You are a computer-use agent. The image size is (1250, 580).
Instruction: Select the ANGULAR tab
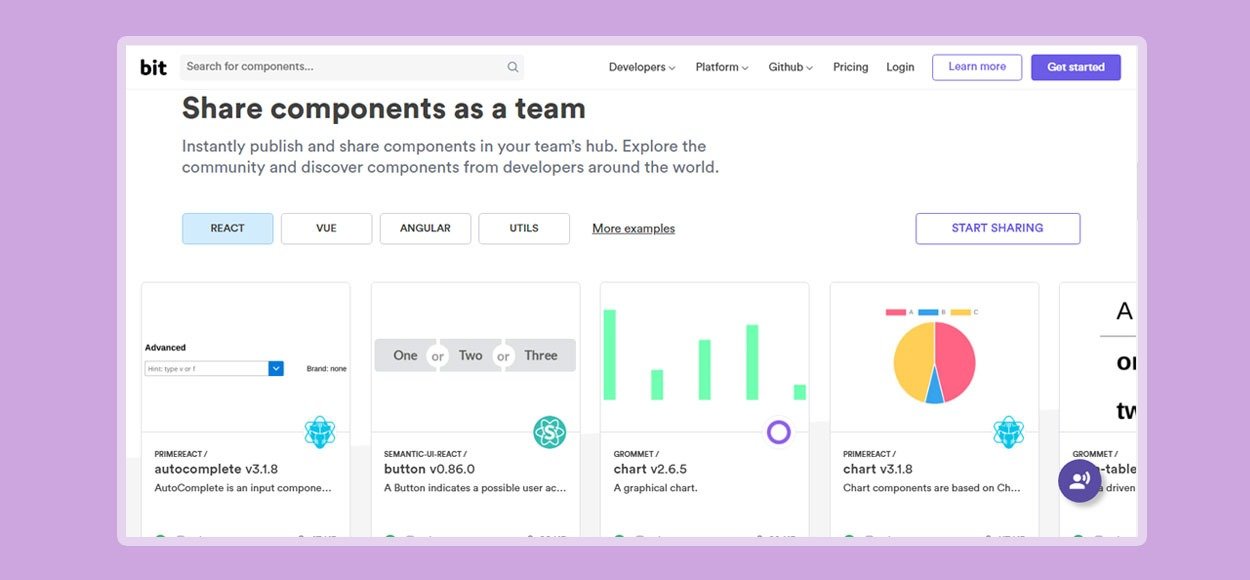(x=425, y=228)
